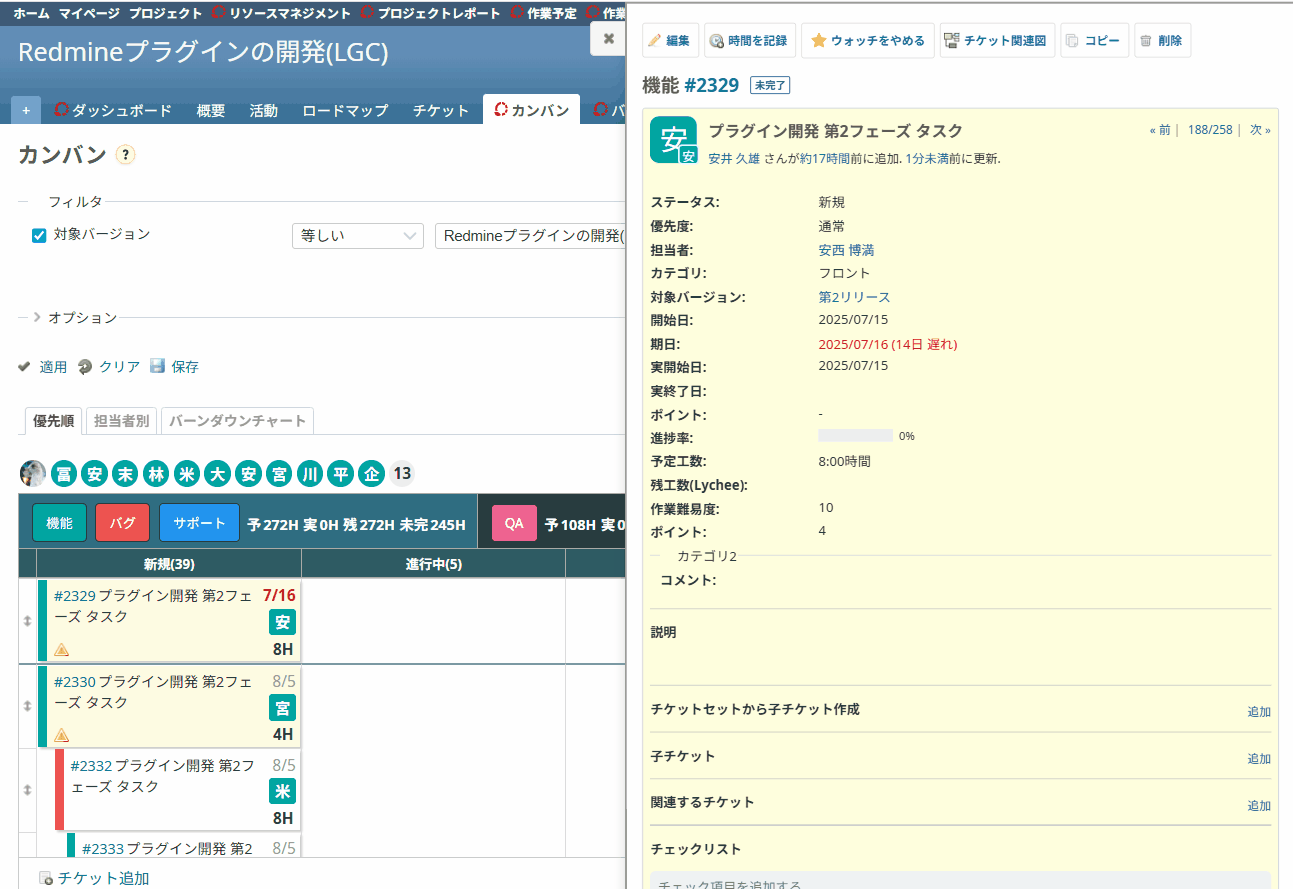
Task: Click the チケット追加 add ticket link
Action: [x=103, y=878]
